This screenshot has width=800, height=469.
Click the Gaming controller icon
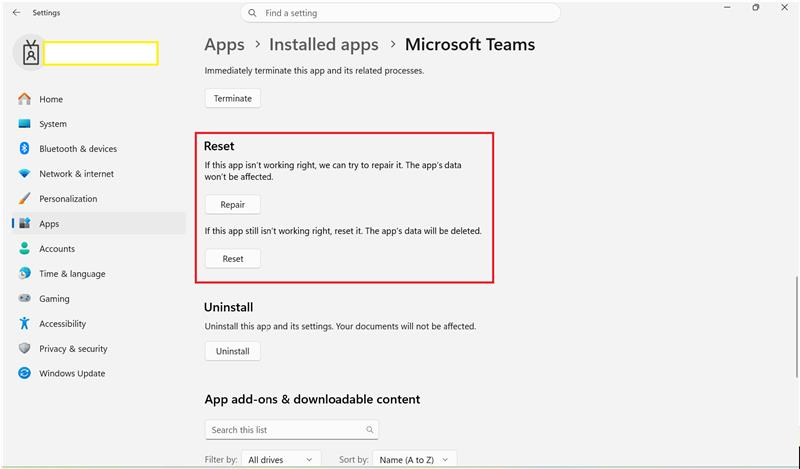coord(24,298)
